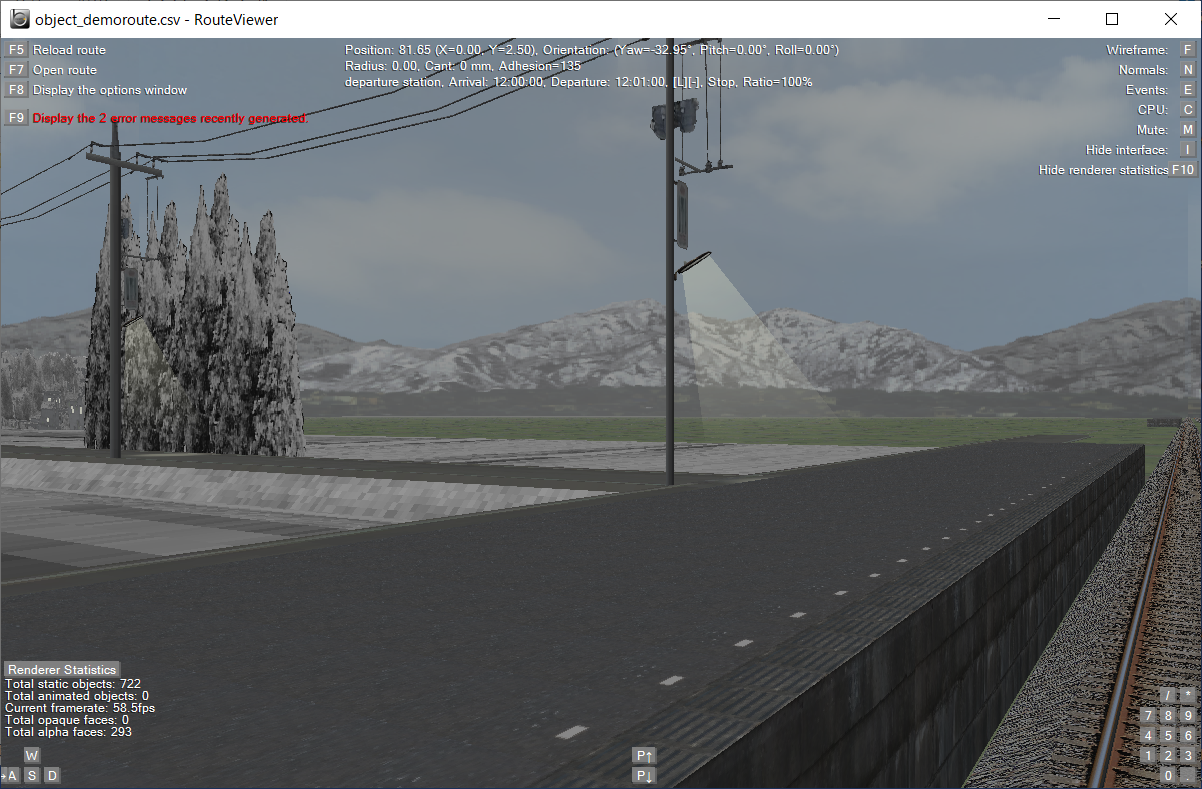1202x789 pixels.
Task: Click the Reload route label
Action: point(69,49)
